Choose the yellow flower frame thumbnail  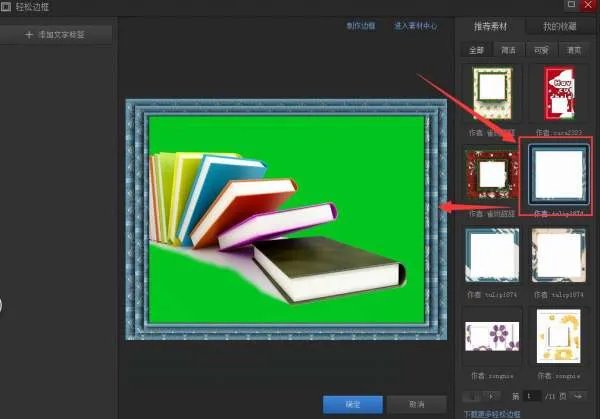(x=559, y=336)
